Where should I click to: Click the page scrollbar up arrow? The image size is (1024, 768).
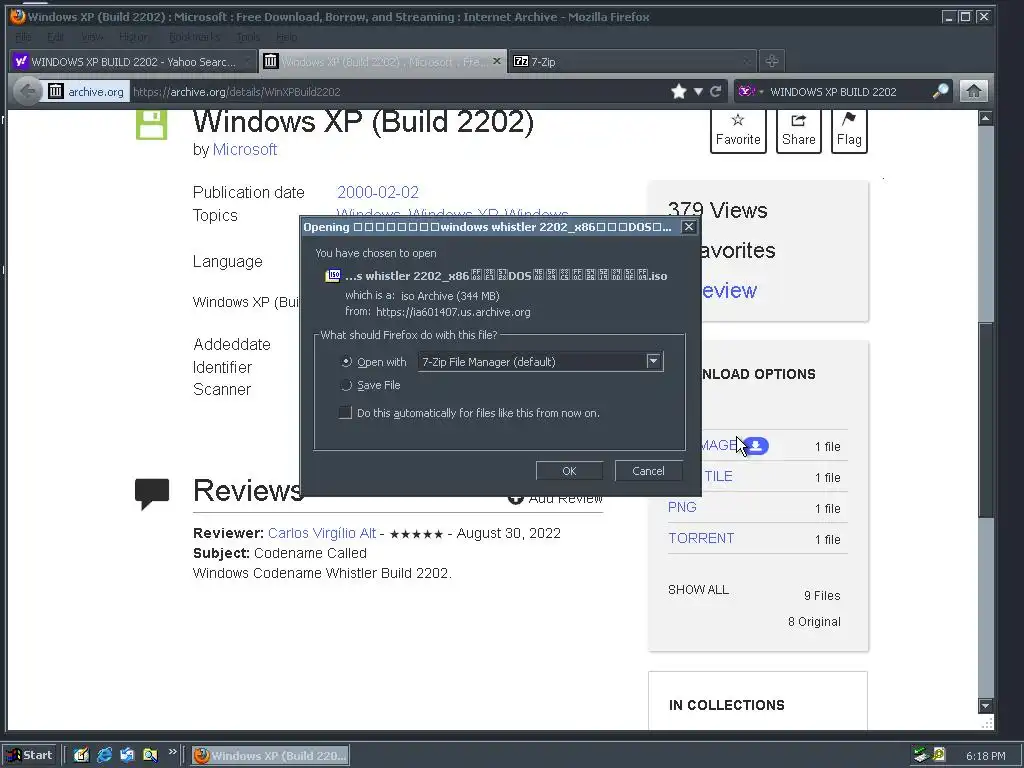pos(985,118)
